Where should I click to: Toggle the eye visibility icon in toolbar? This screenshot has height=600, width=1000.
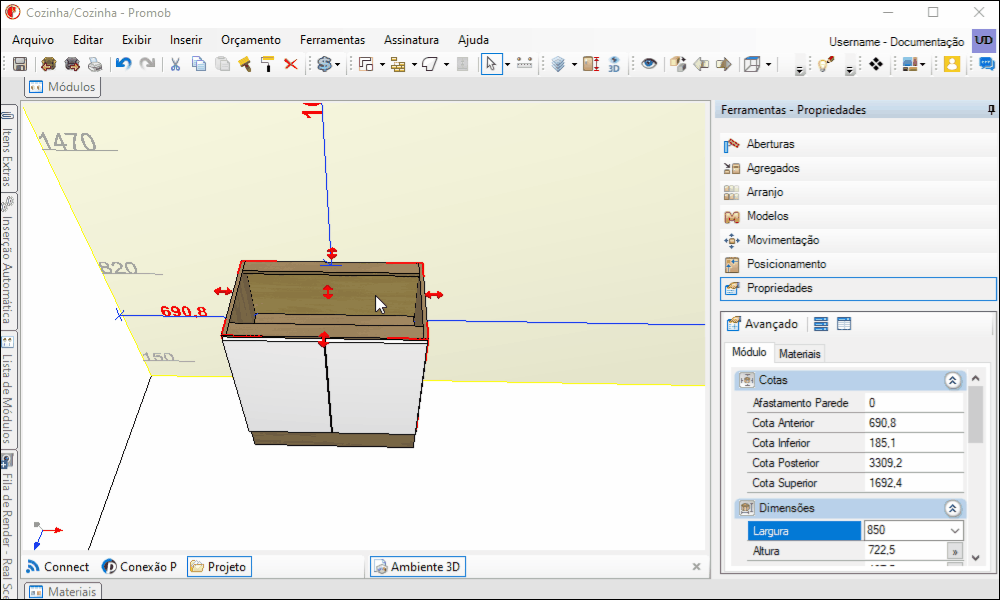point(649,64)
